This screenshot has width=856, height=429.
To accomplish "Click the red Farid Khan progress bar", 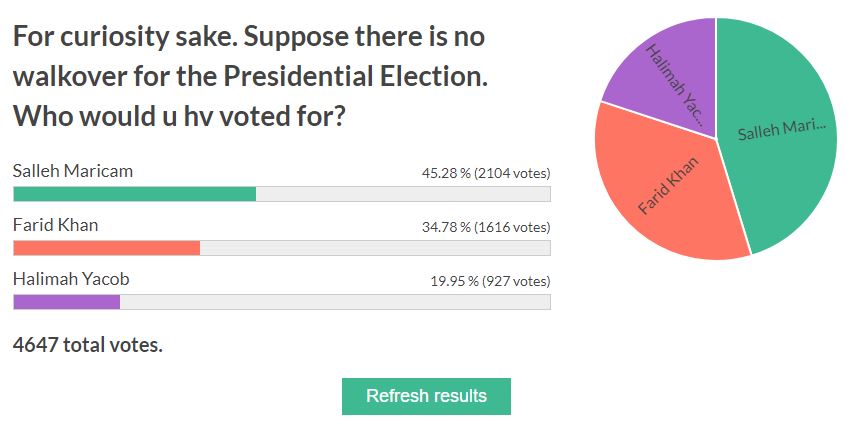I will tap(106, 248).
